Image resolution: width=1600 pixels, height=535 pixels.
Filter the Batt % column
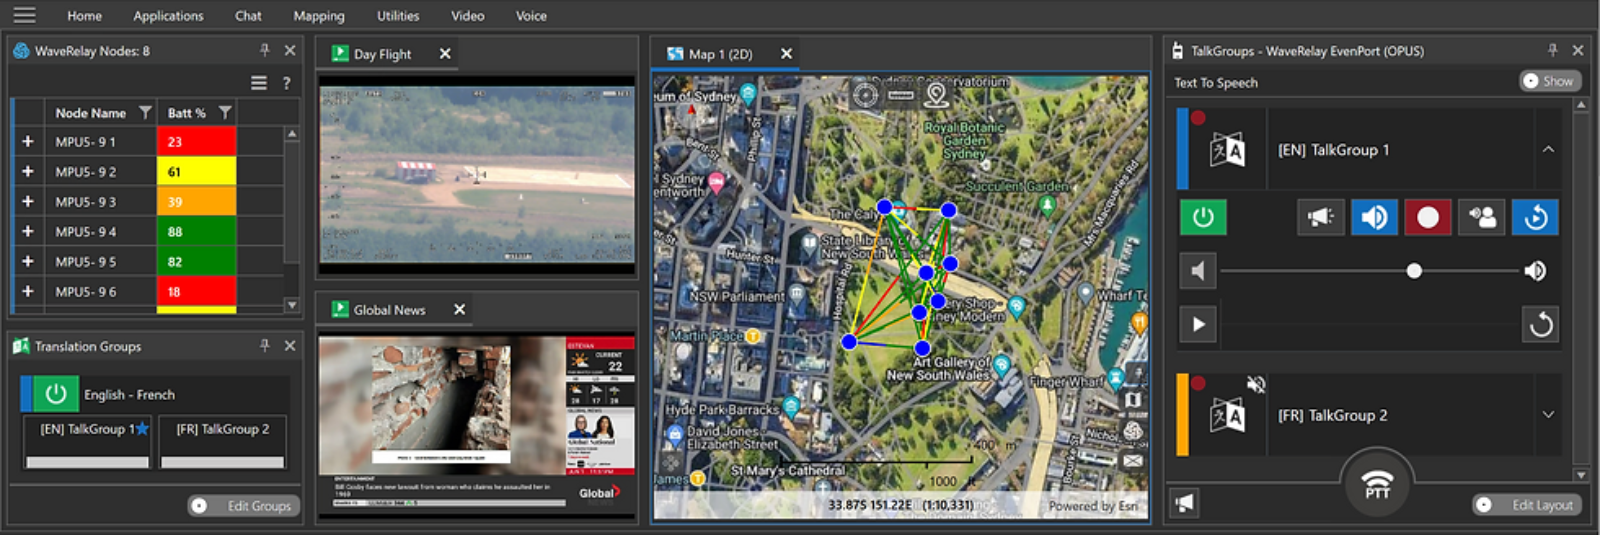point(225,113)
